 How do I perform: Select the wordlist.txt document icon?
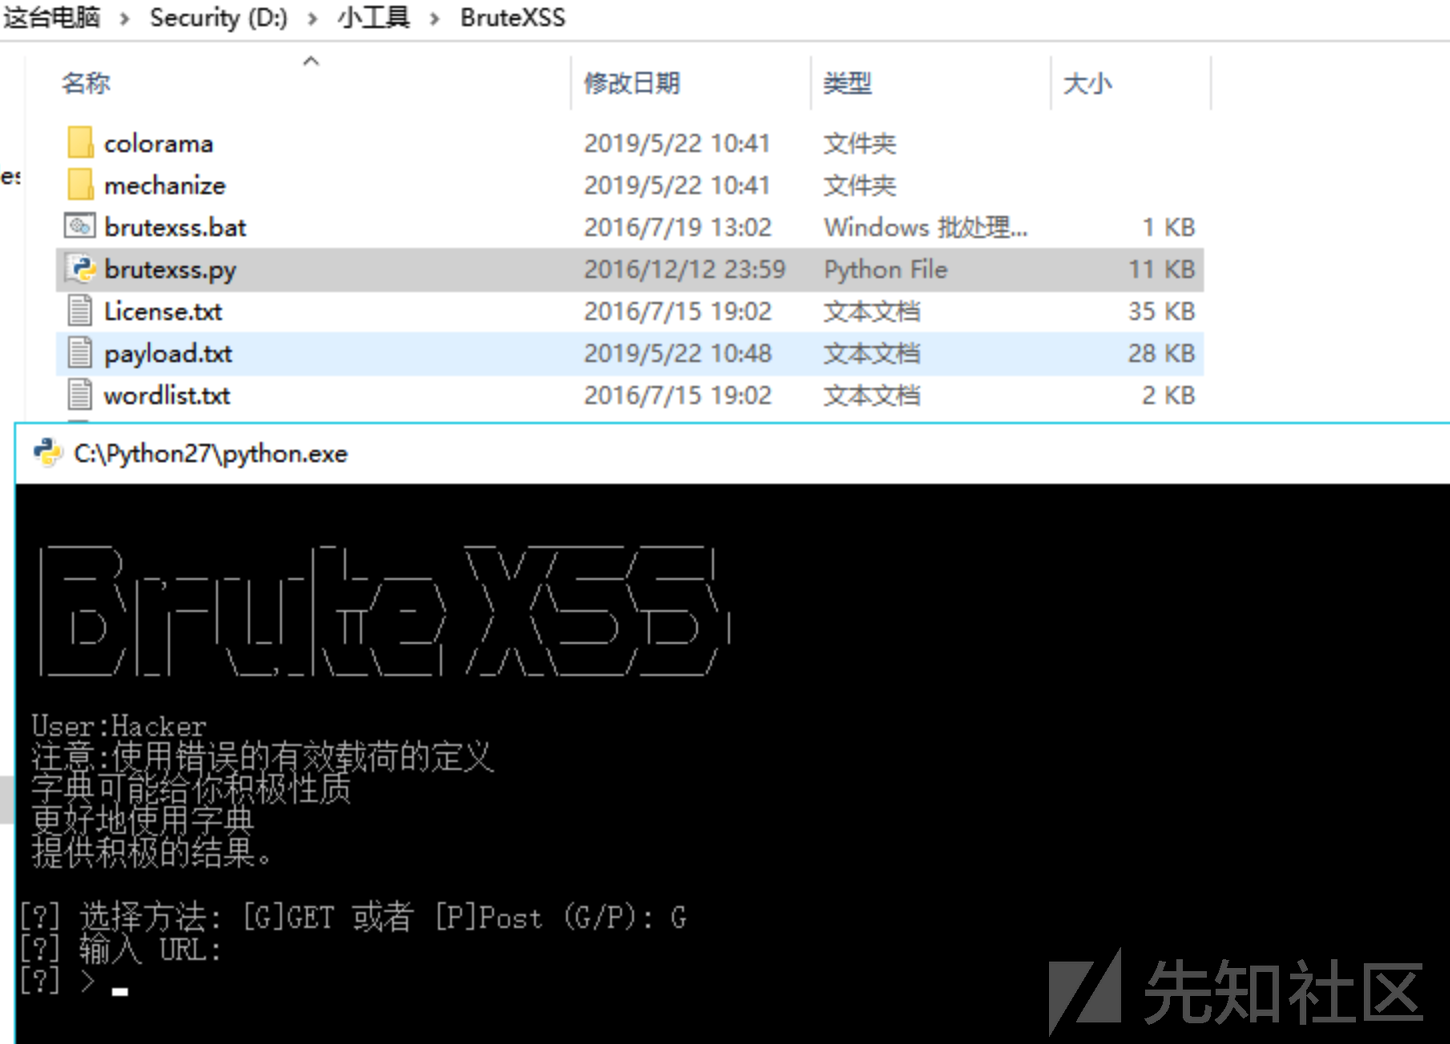point(80,395)
